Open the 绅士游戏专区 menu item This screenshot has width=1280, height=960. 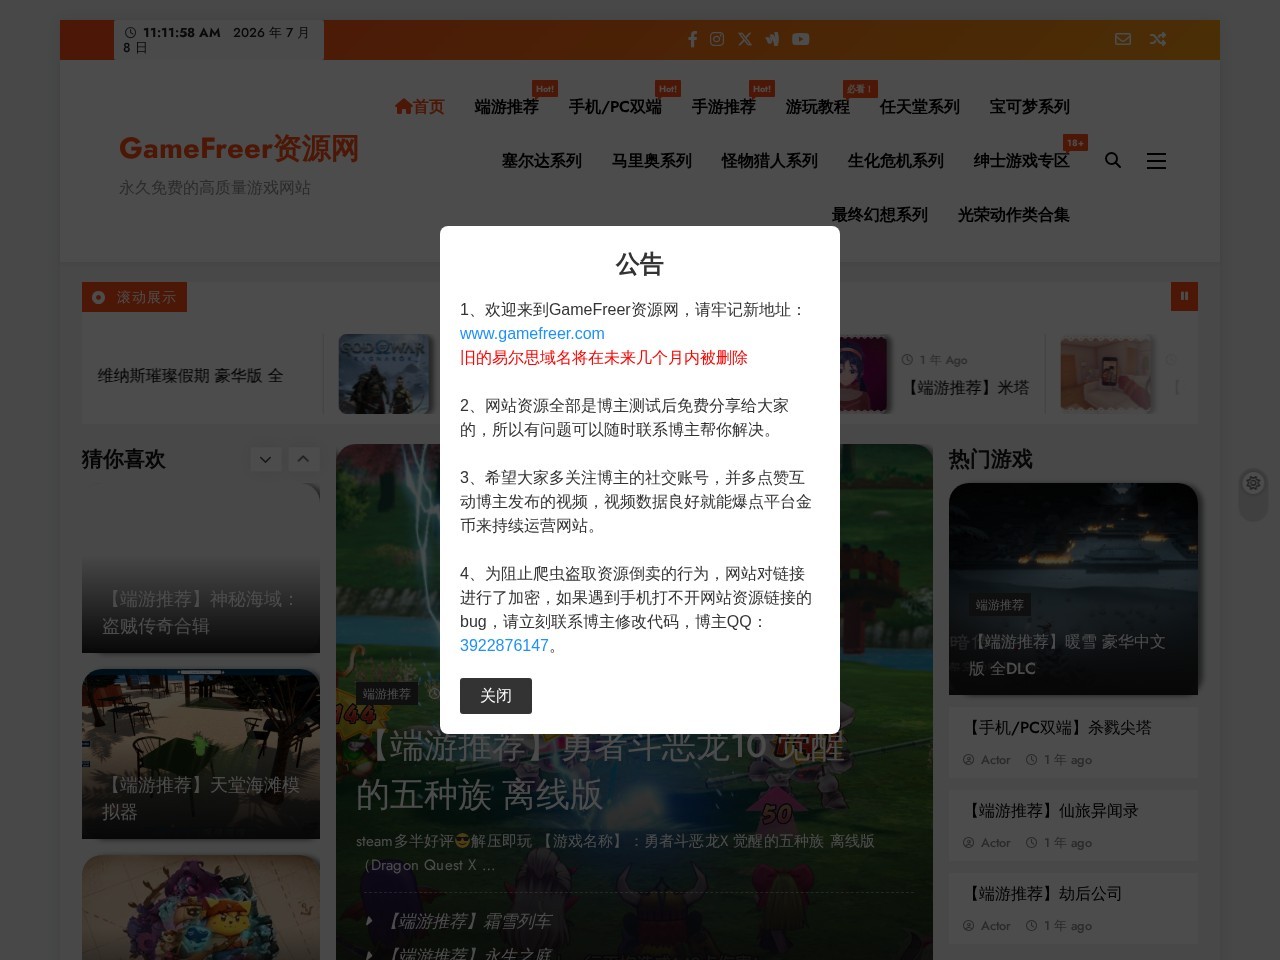(1022, 160)
